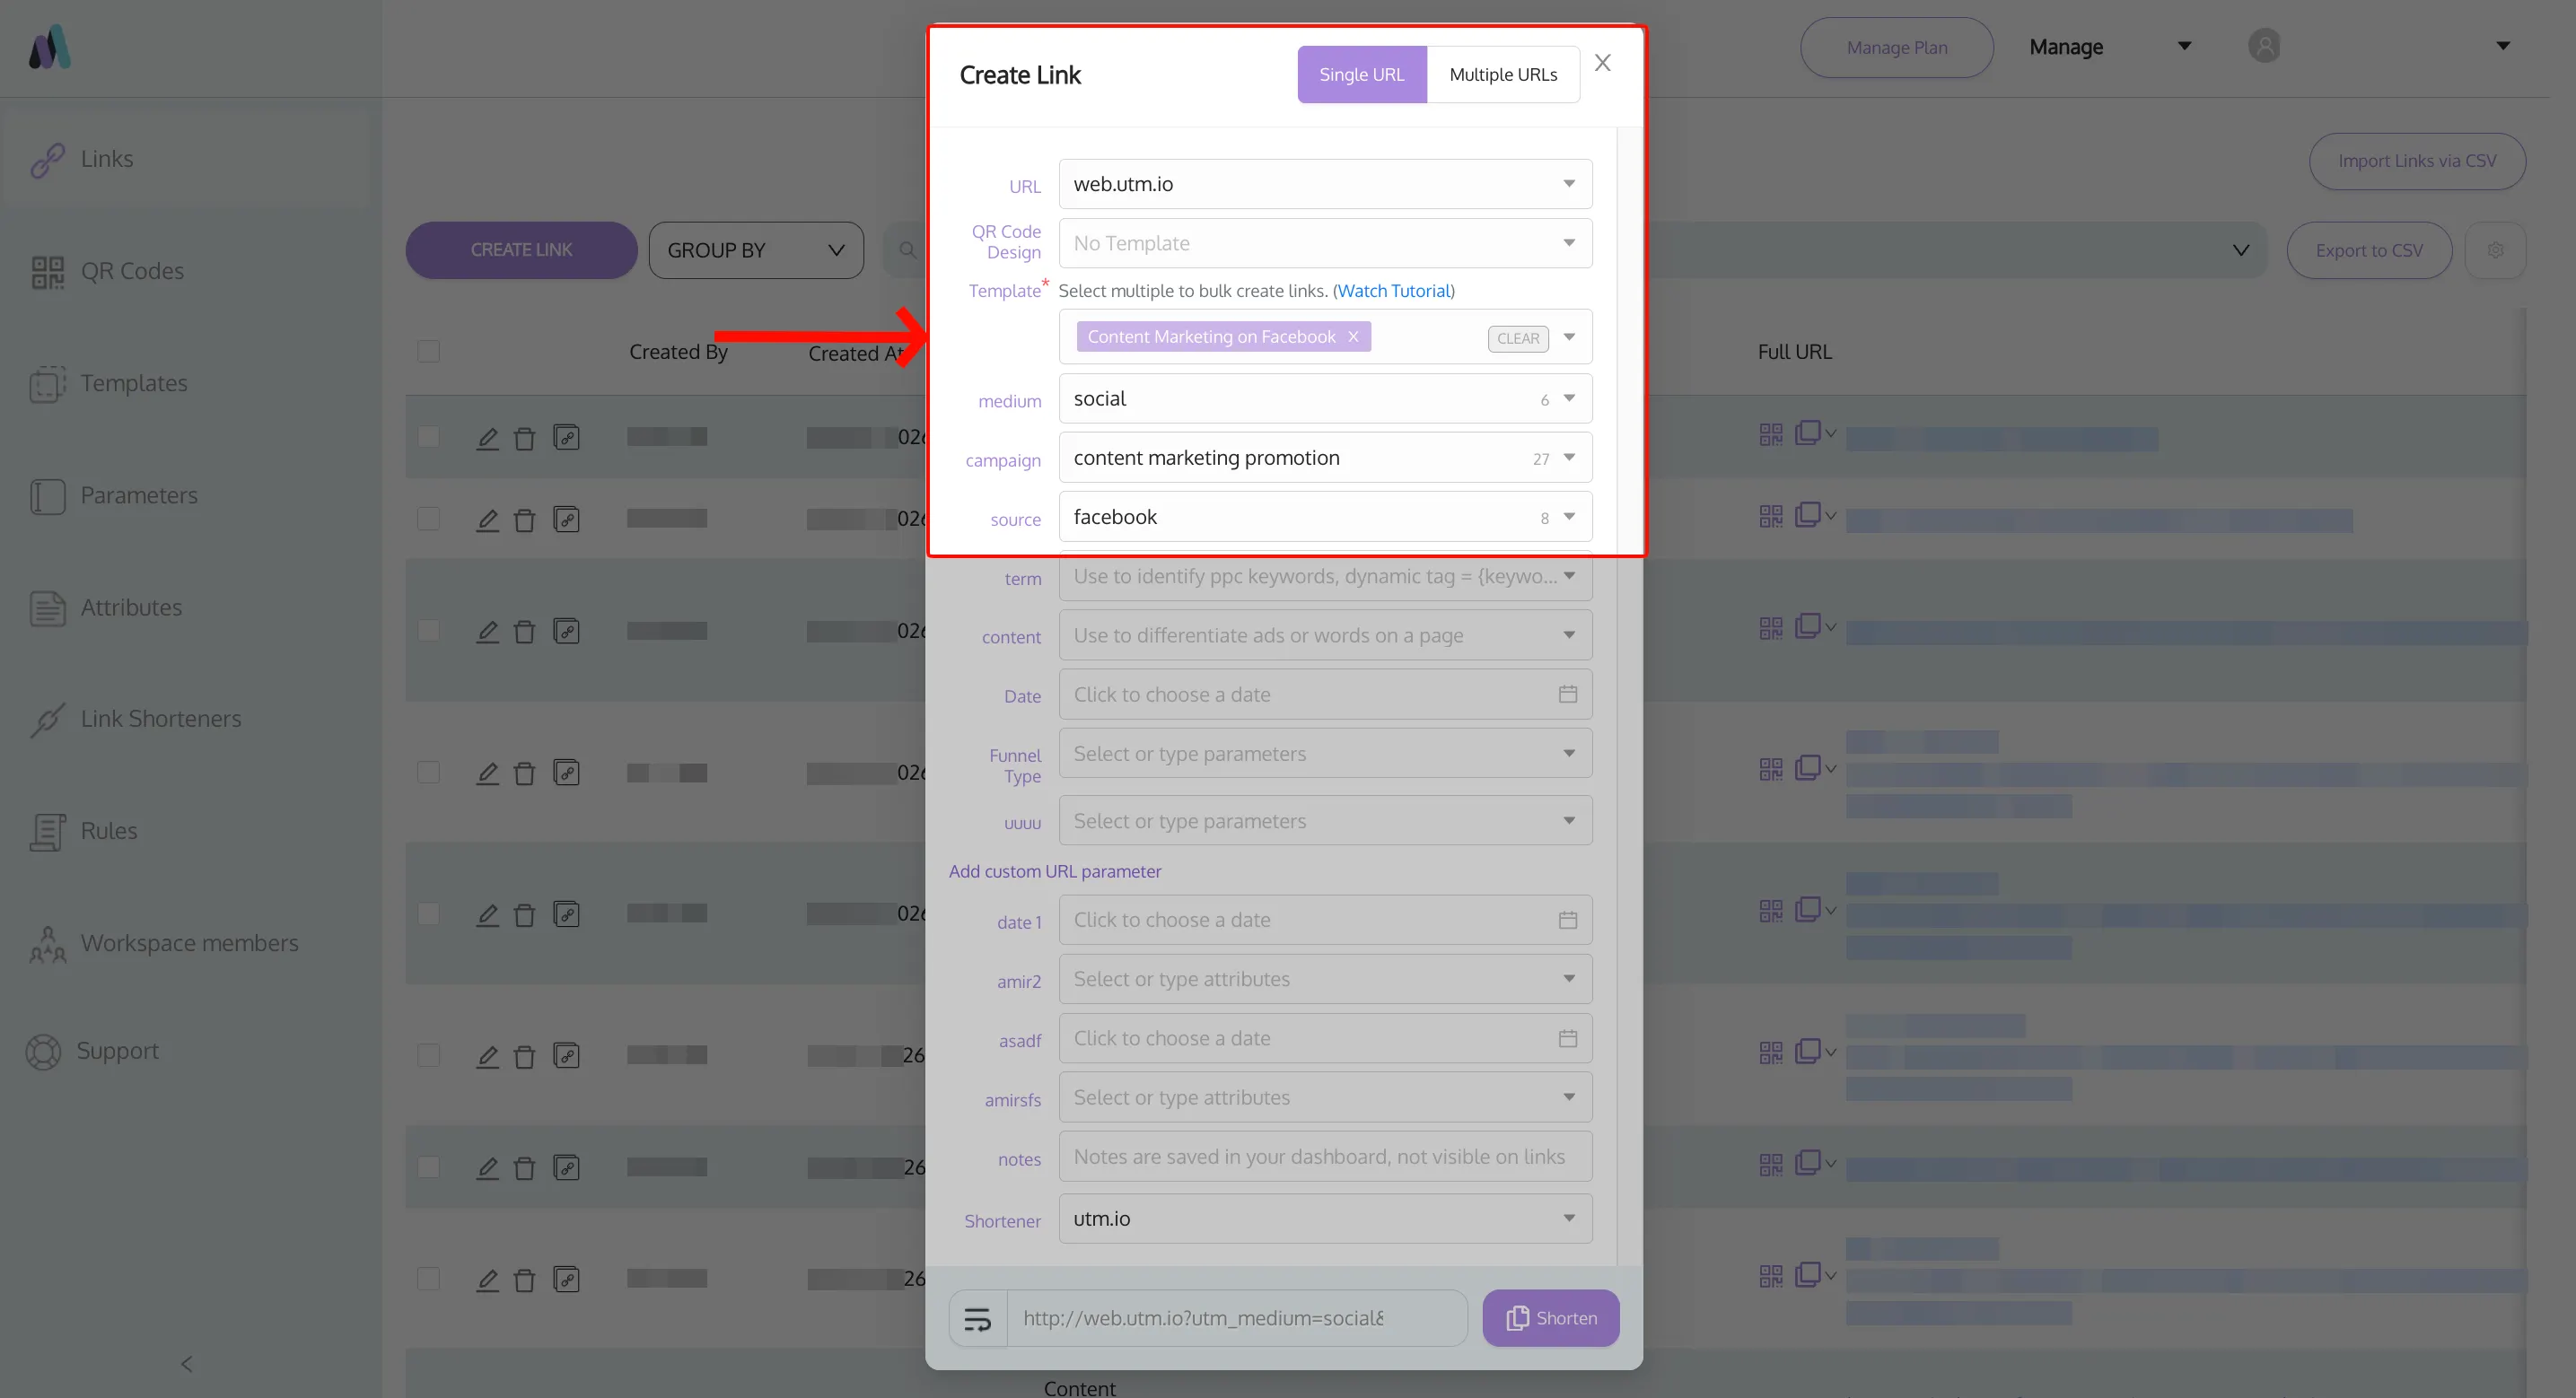This screenshot has width=2576, height=1398.
Task: Check the second link row checkbox
Action: tap(429, 519)
